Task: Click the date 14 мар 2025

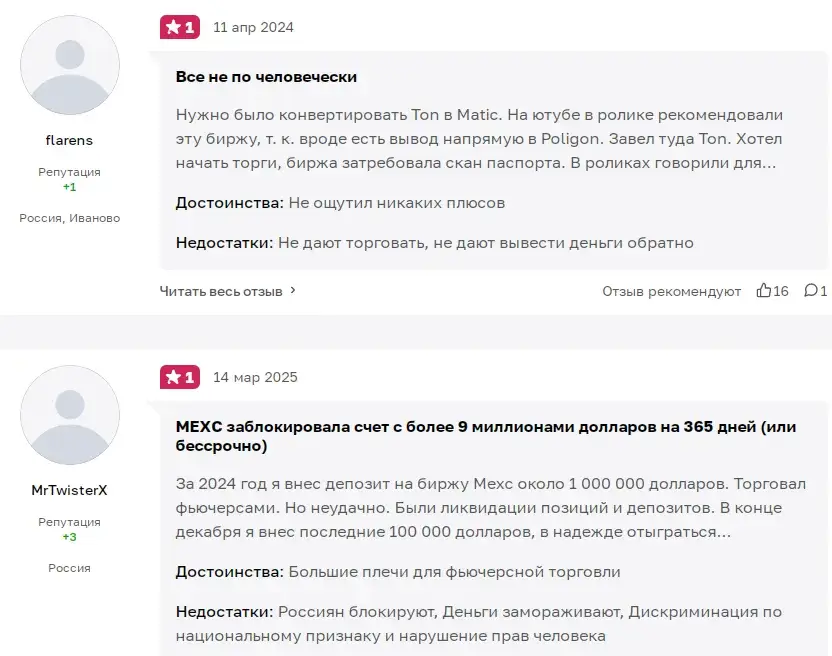Action: pyautogui.click(x=255, y=377)
